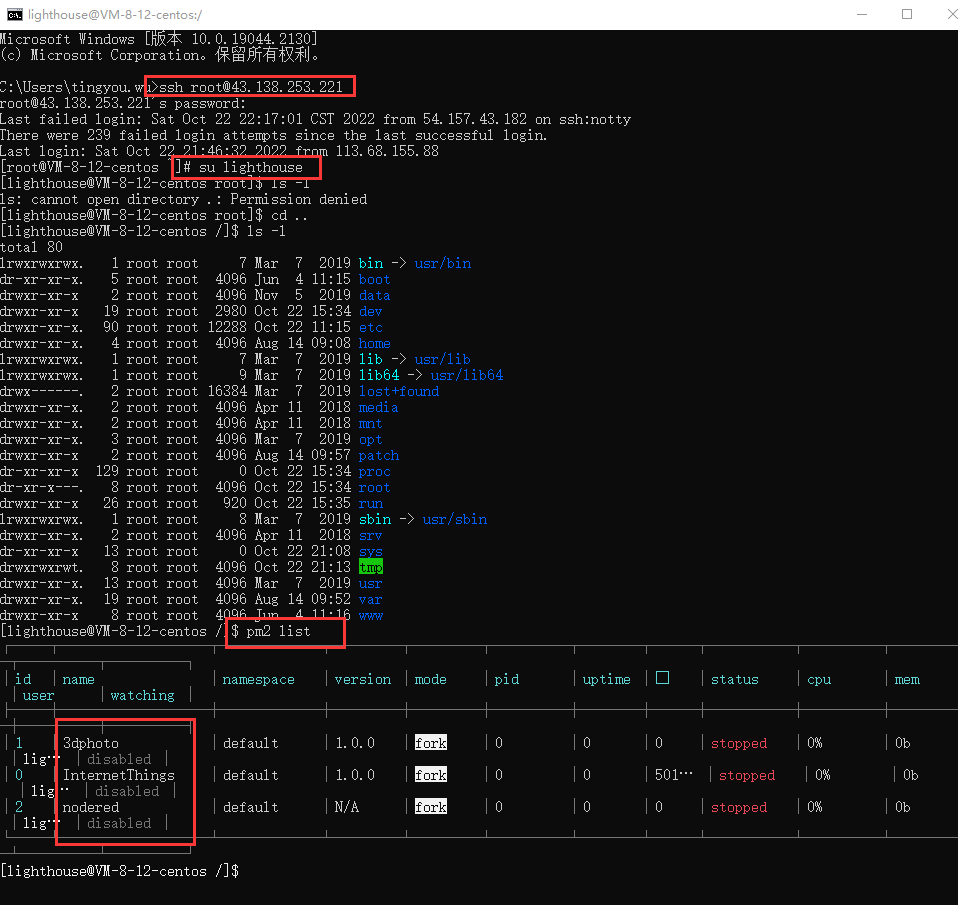958x905 pixels.
Task: Click the 'su lighthouse' command text
Action: coord(250,167)
